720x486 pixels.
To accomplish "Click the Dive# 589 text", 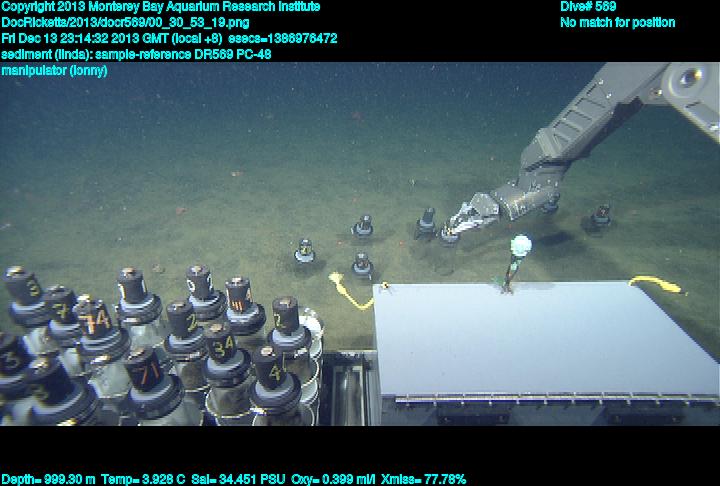I will [588, 7].
